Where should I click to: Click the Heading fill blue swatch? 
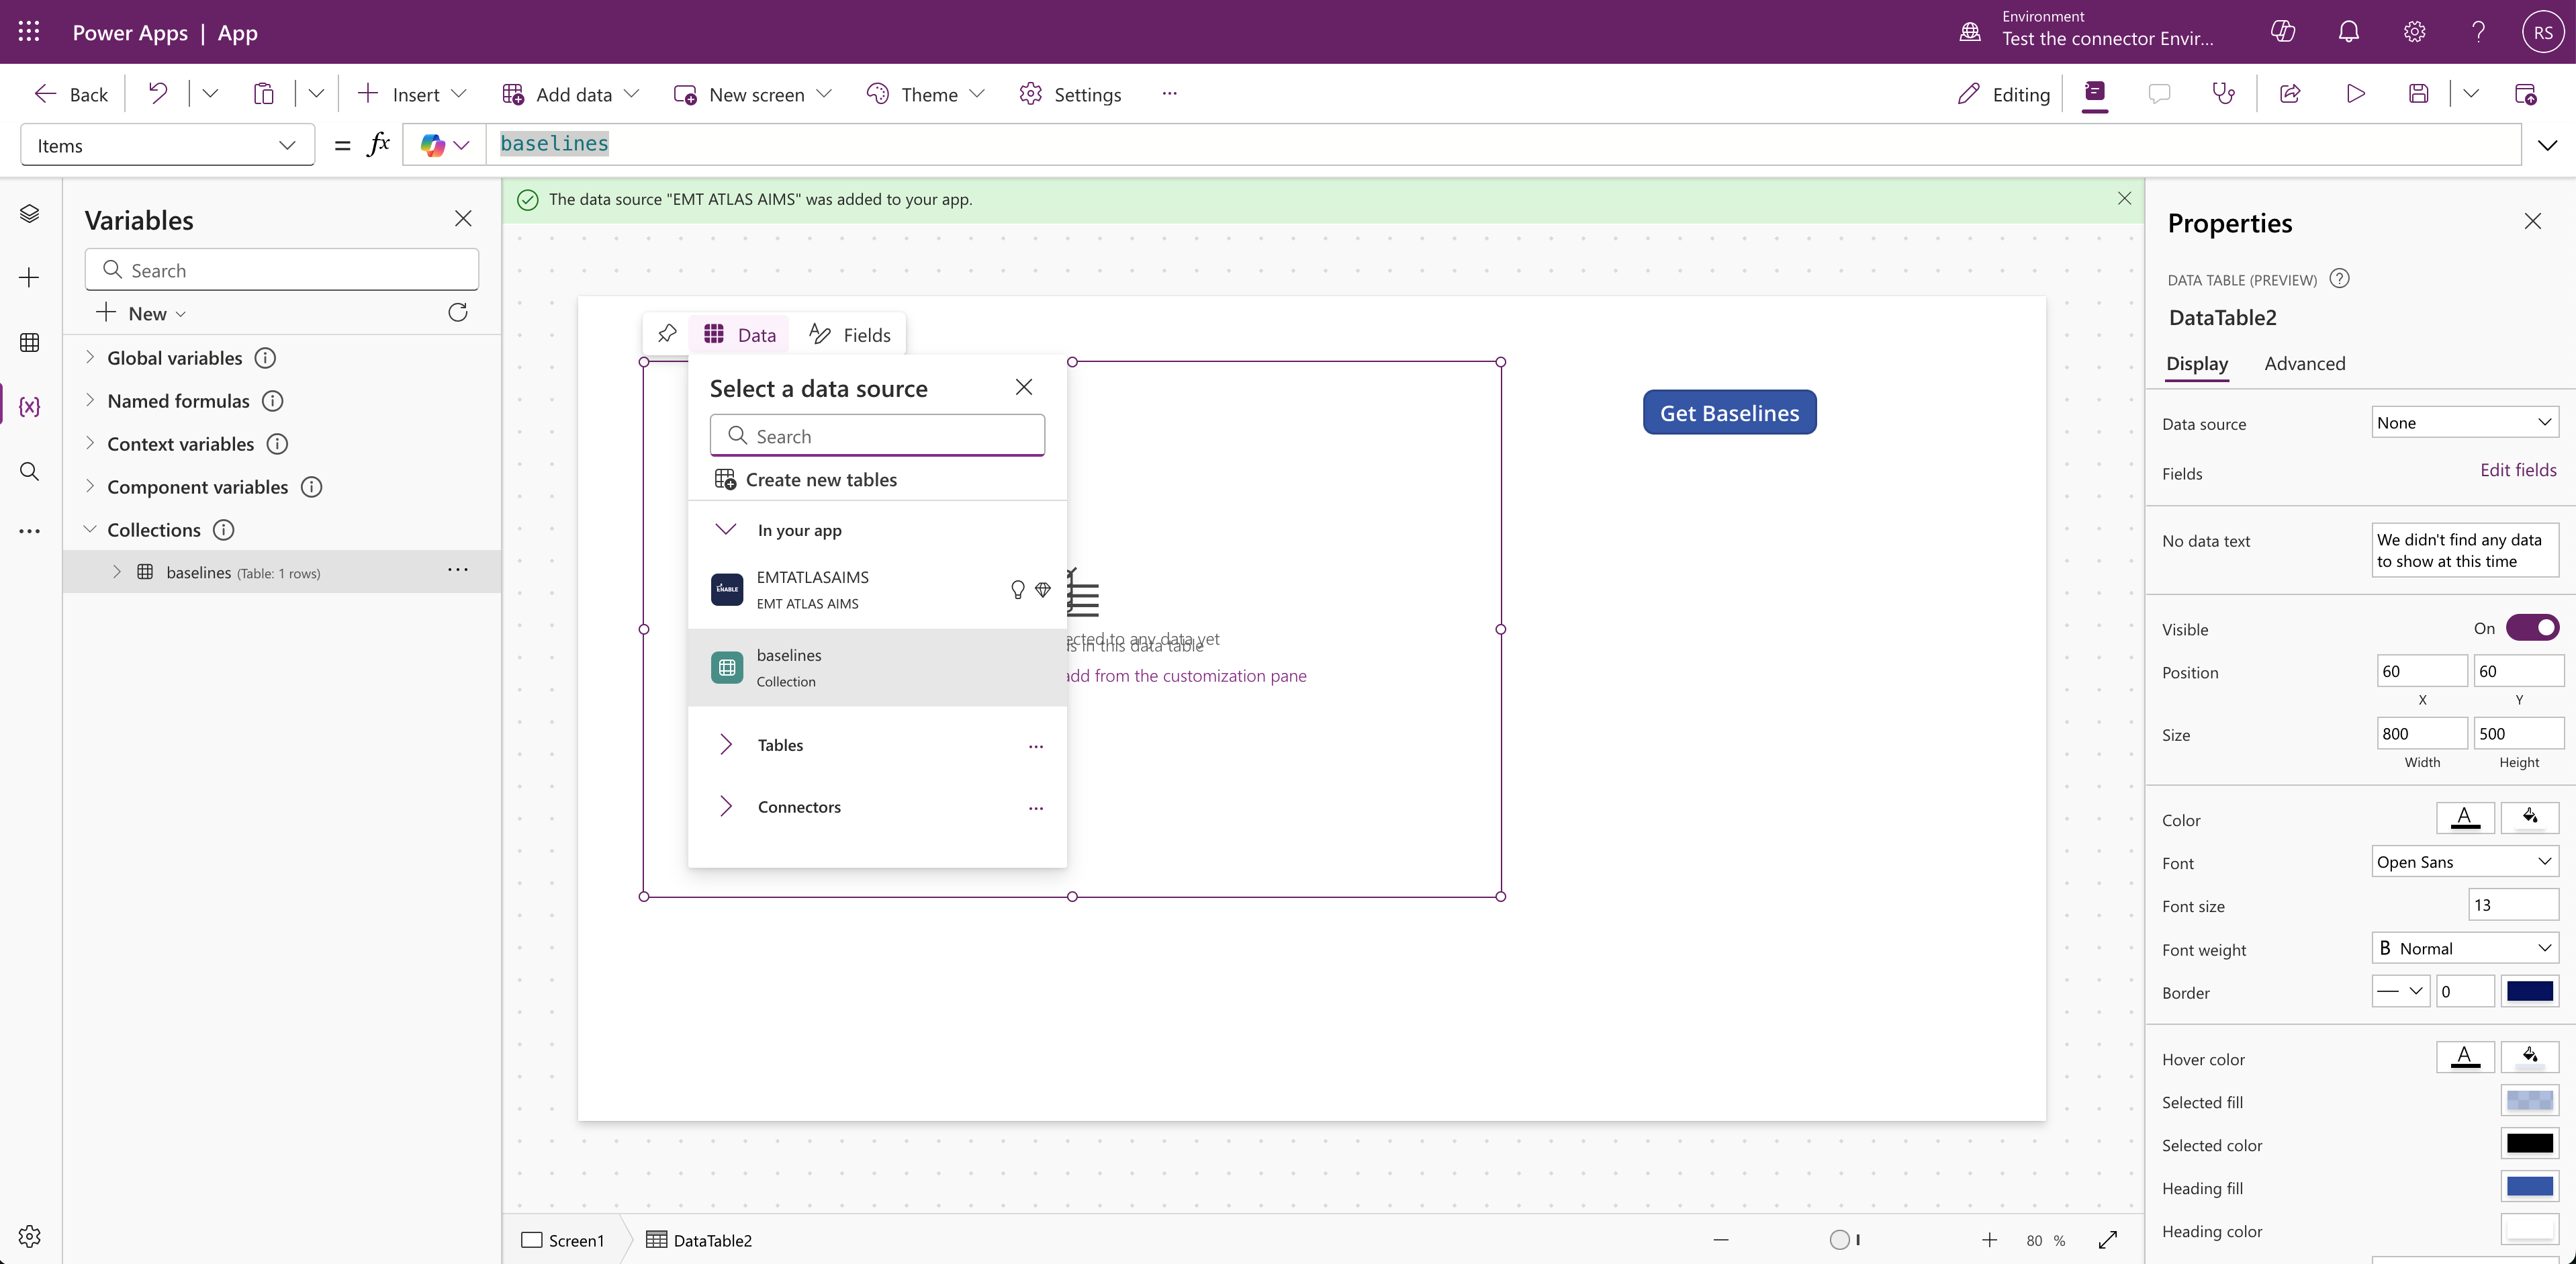point(2529,1187)
